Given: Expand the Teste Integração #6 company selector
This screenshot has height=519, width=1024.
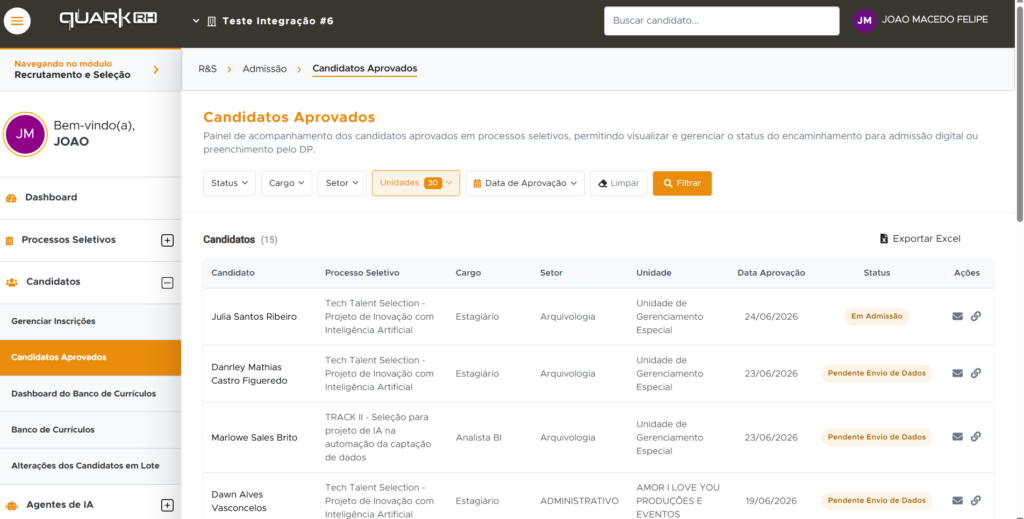Looking at the screenshot, I should (x=195, y=21).
